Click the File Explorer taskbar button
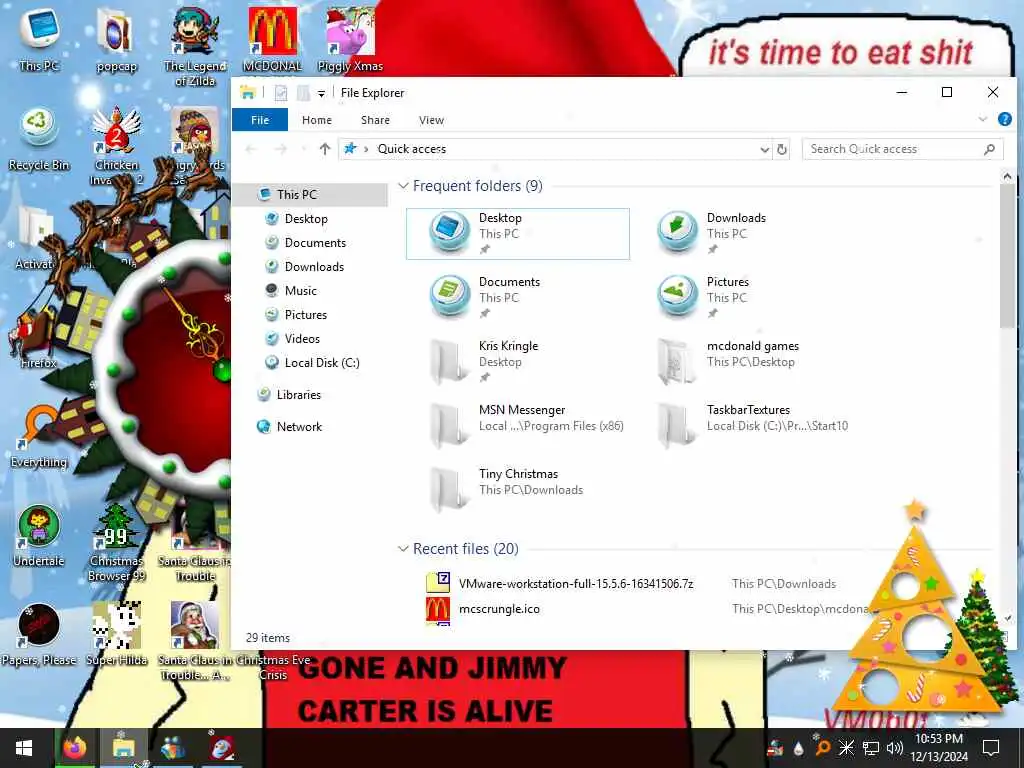Image resolution: width=1024 pixels, height=768 pixels. 123,748
